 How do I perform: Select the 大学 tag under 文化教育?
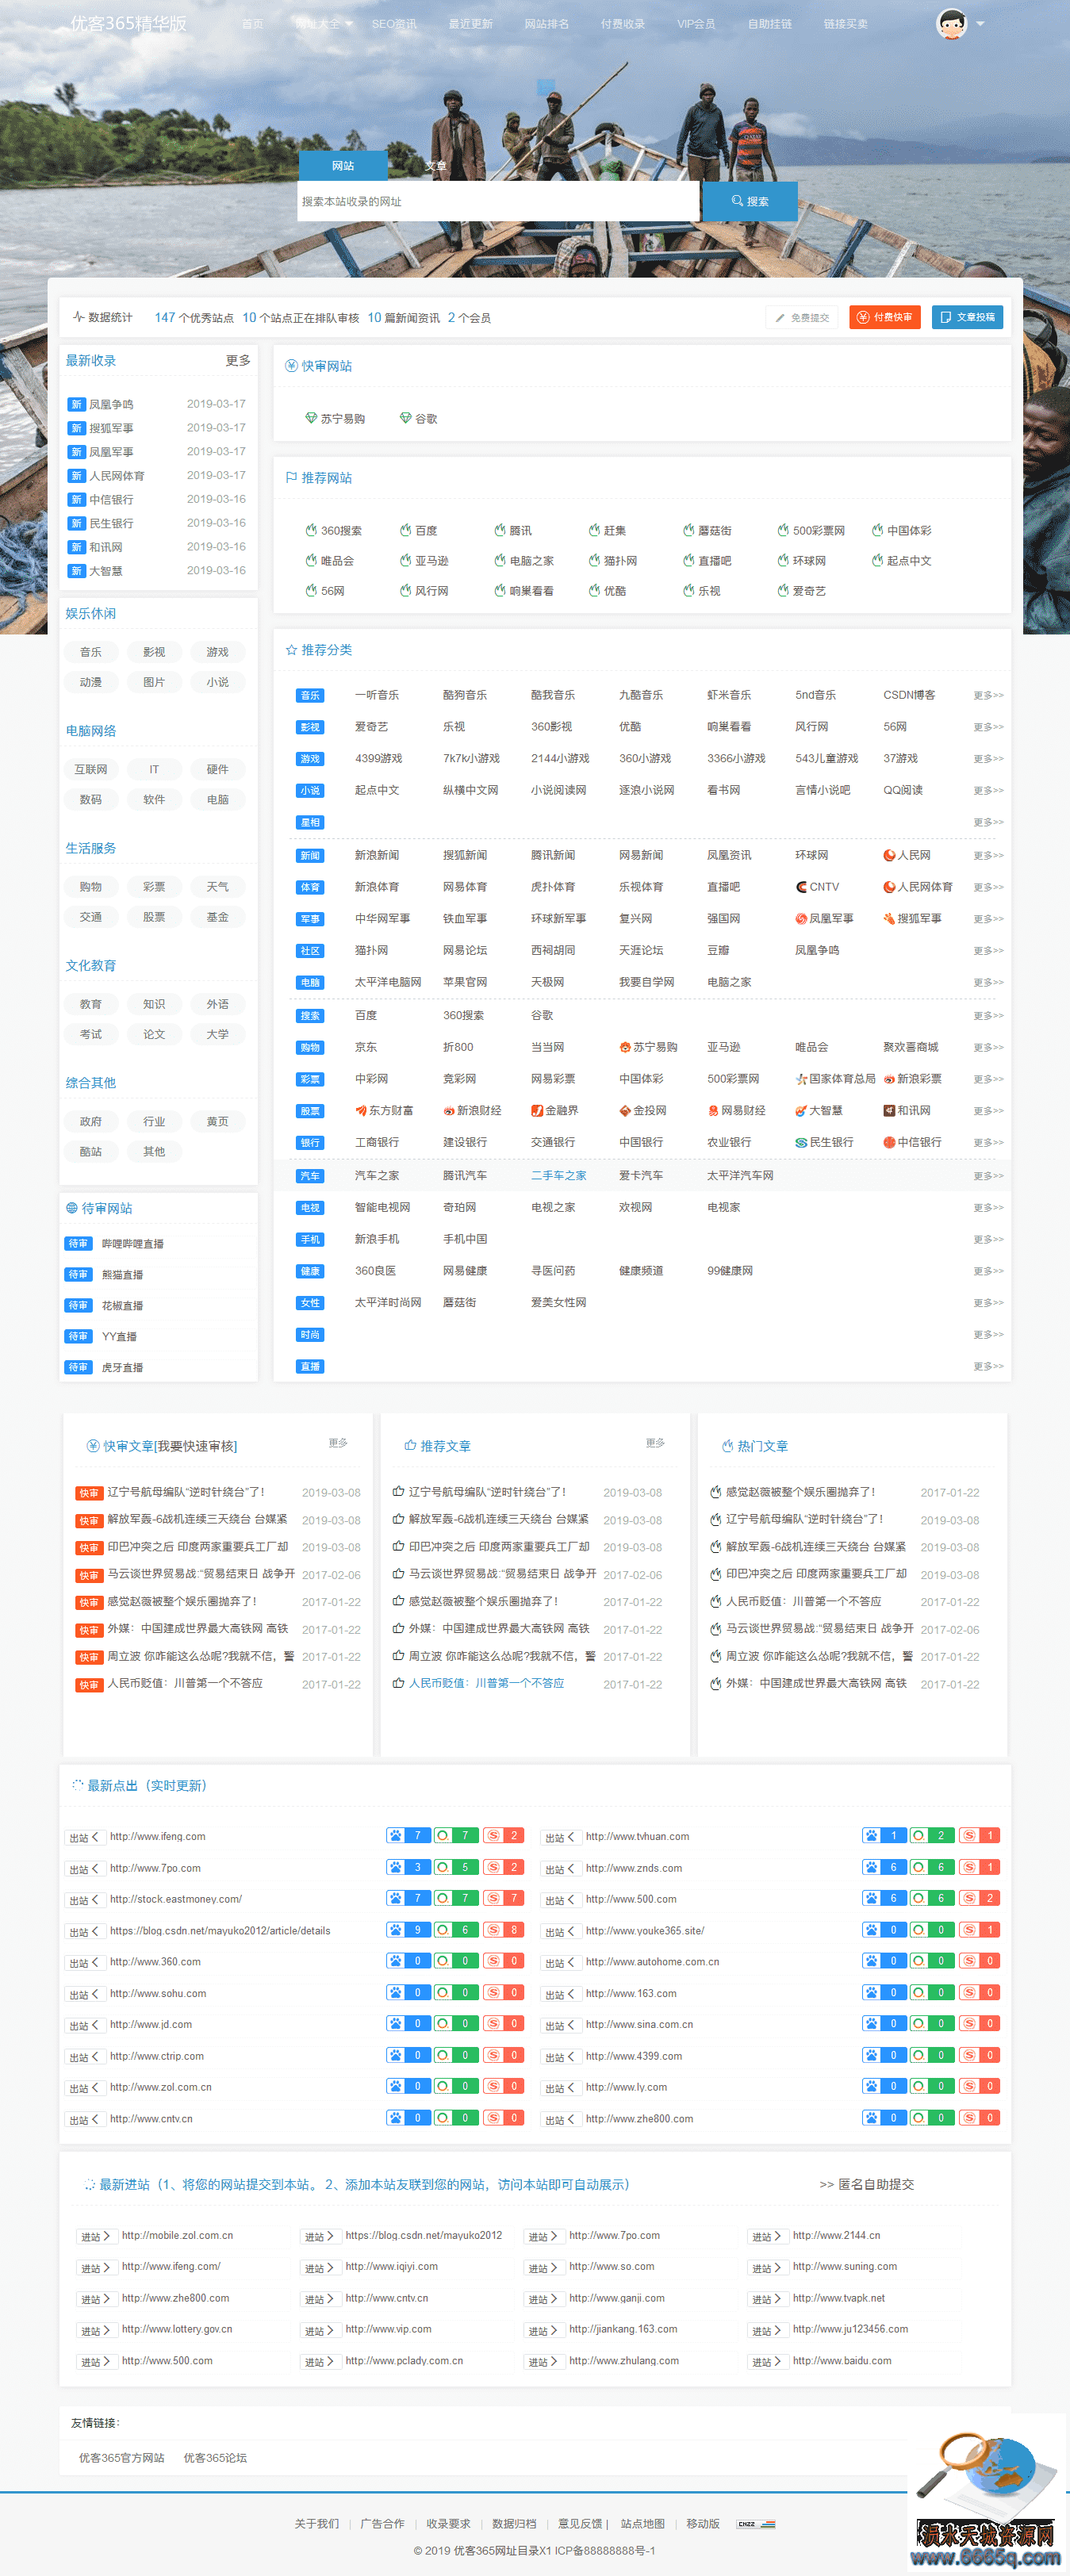click(217, 1034)
